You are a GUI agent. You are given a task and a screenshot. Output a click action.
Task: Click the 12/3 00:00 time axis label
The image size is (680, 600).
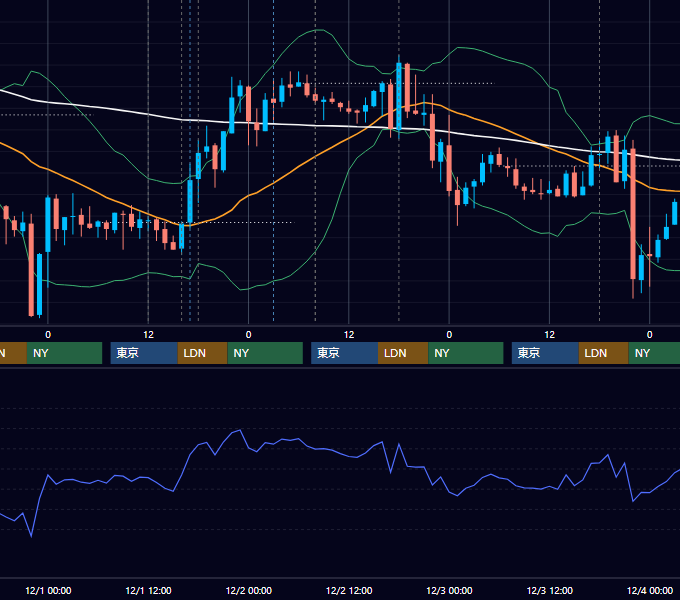click(x=449, y=590)
